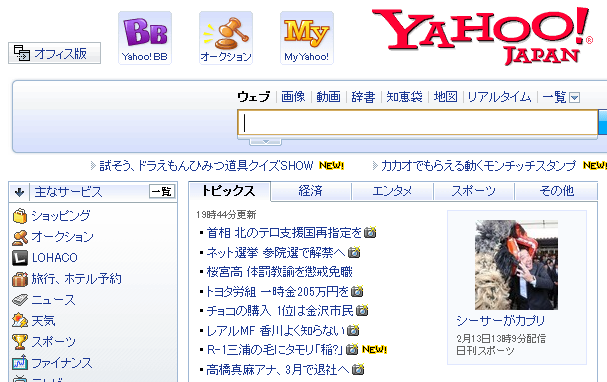Click the Yahoo! JAPAN logo
This screenshot has width=607, height=382.
click(482, 36)
